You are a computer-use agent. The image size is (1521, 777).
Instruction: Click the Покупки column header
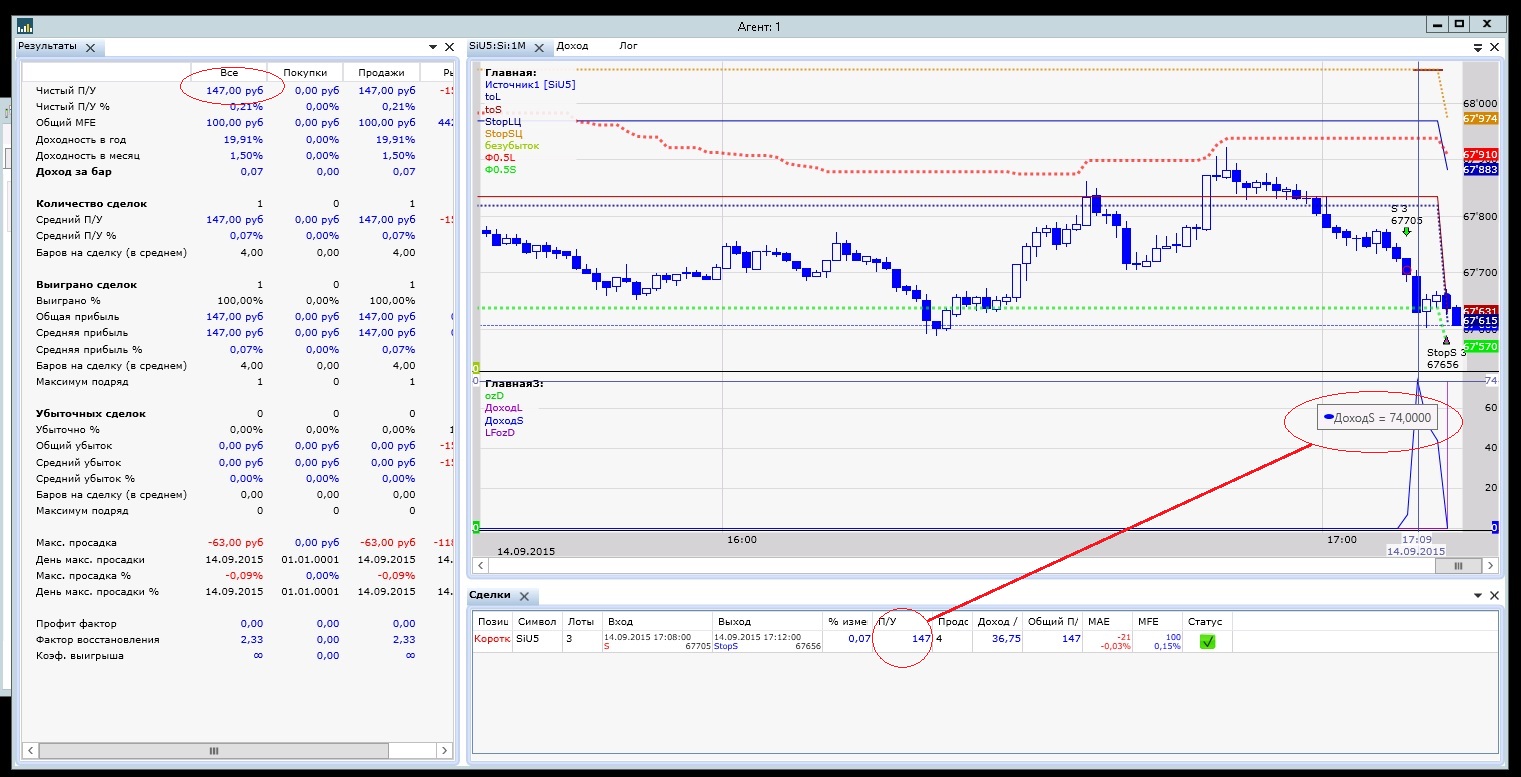pyautogui.click(x=304, y=73)
